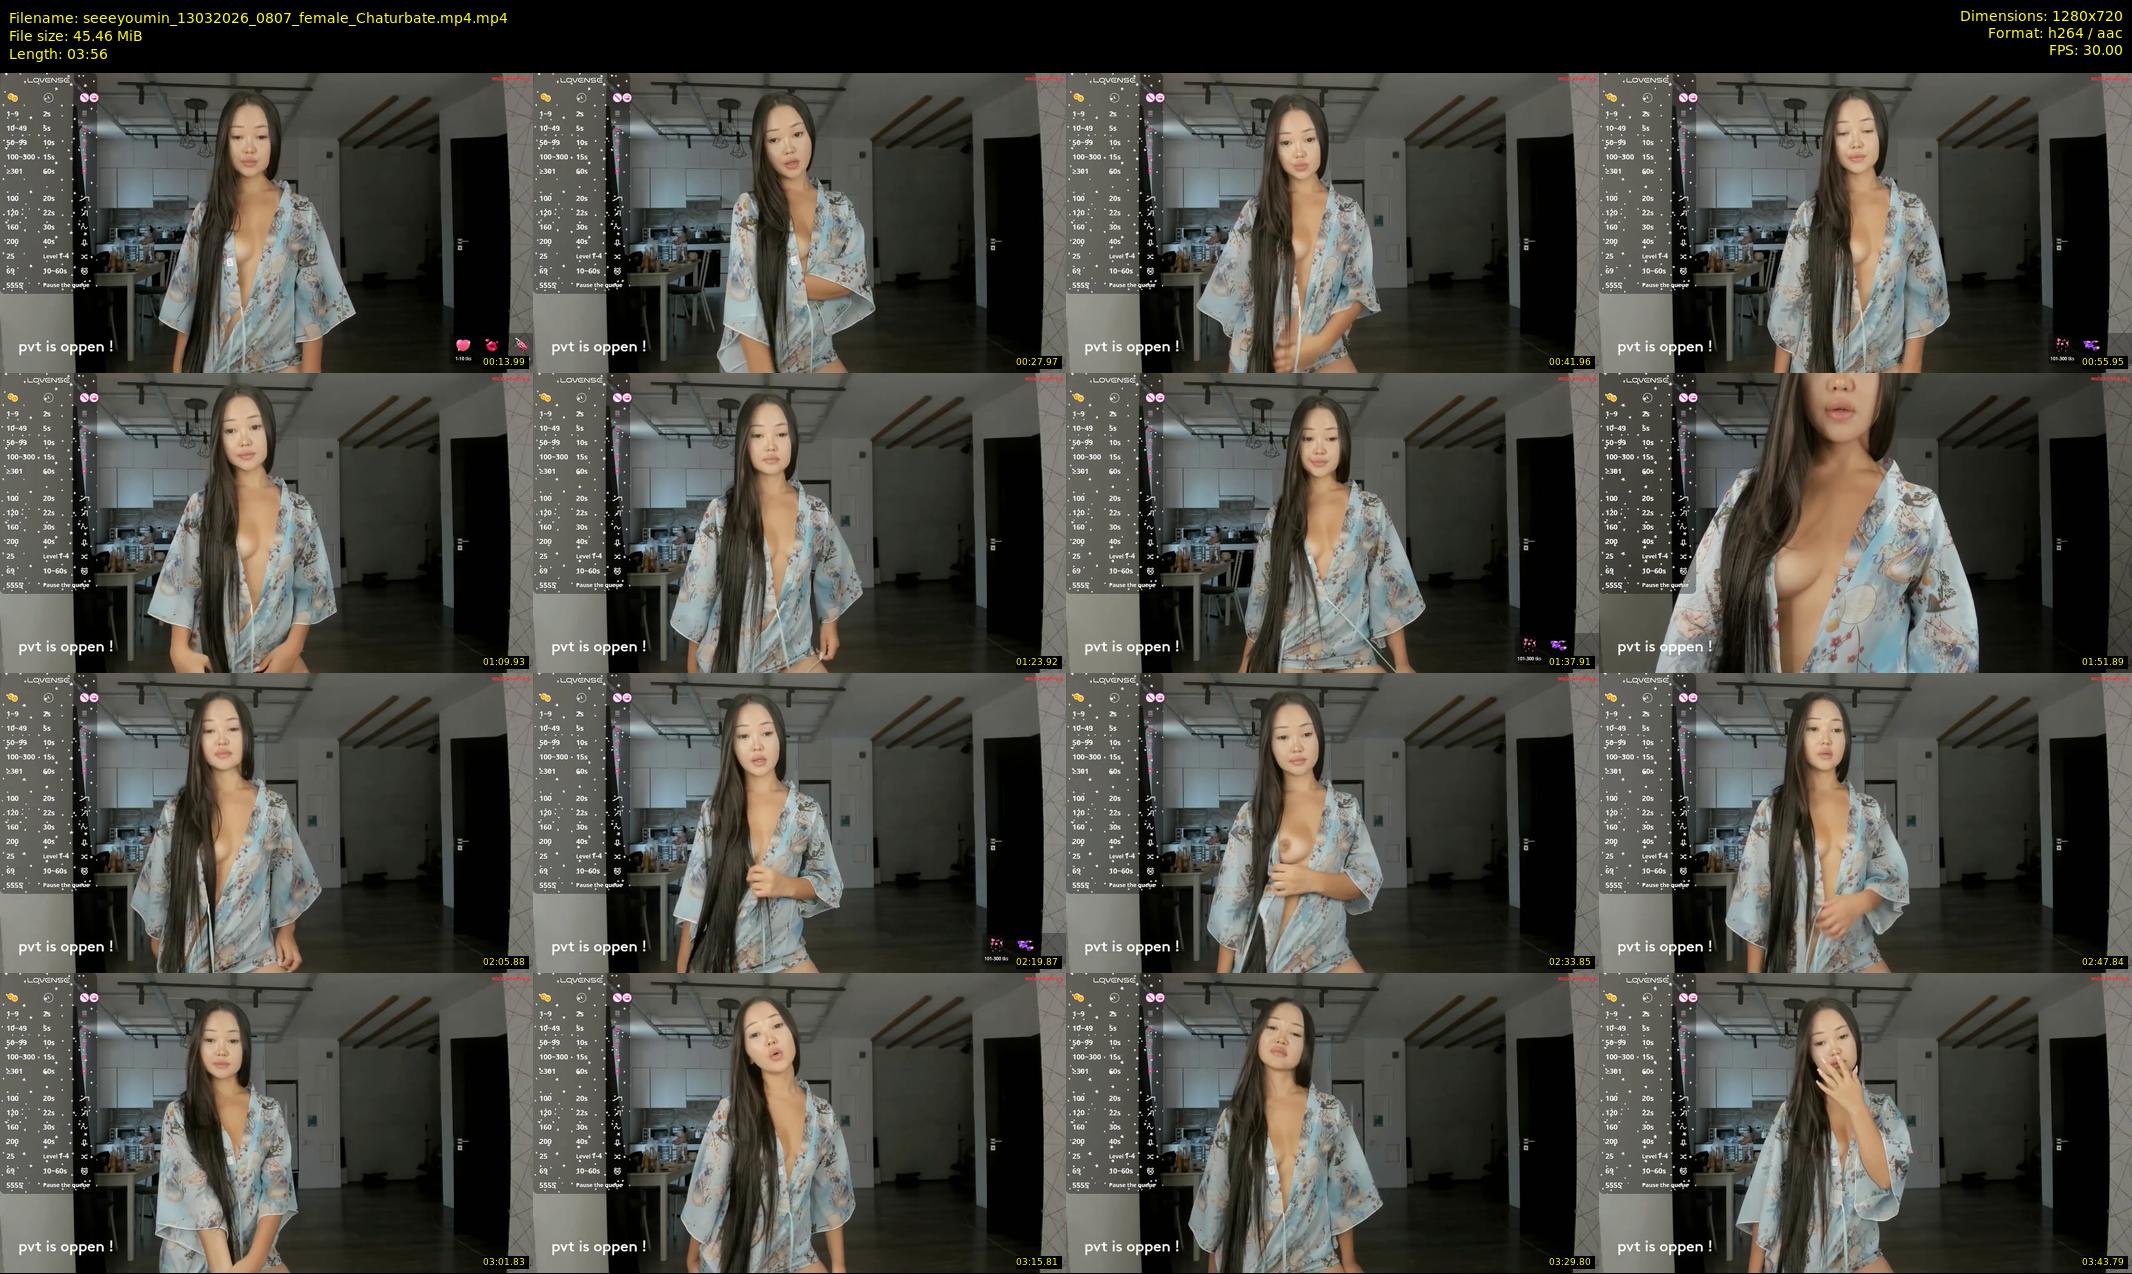Screen dimensions: 2132x1274
Task: Click the 03:15.81 timestamp label
Action: (x=1037, y=1262)
